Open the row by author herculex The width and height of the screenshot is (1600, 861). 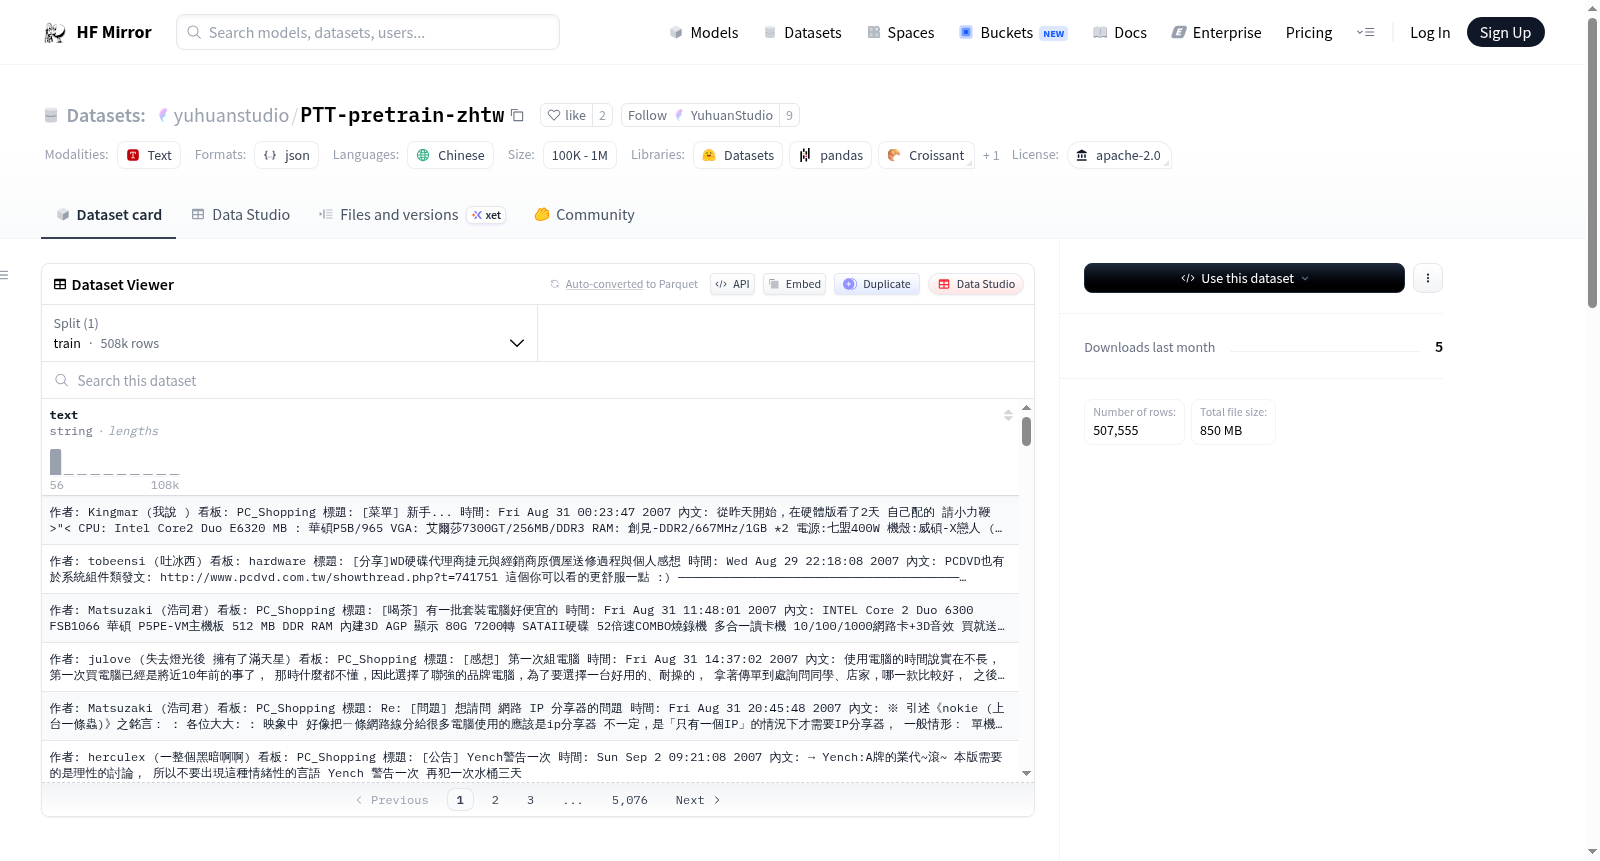pyautogui.click(x=530, y=765)
